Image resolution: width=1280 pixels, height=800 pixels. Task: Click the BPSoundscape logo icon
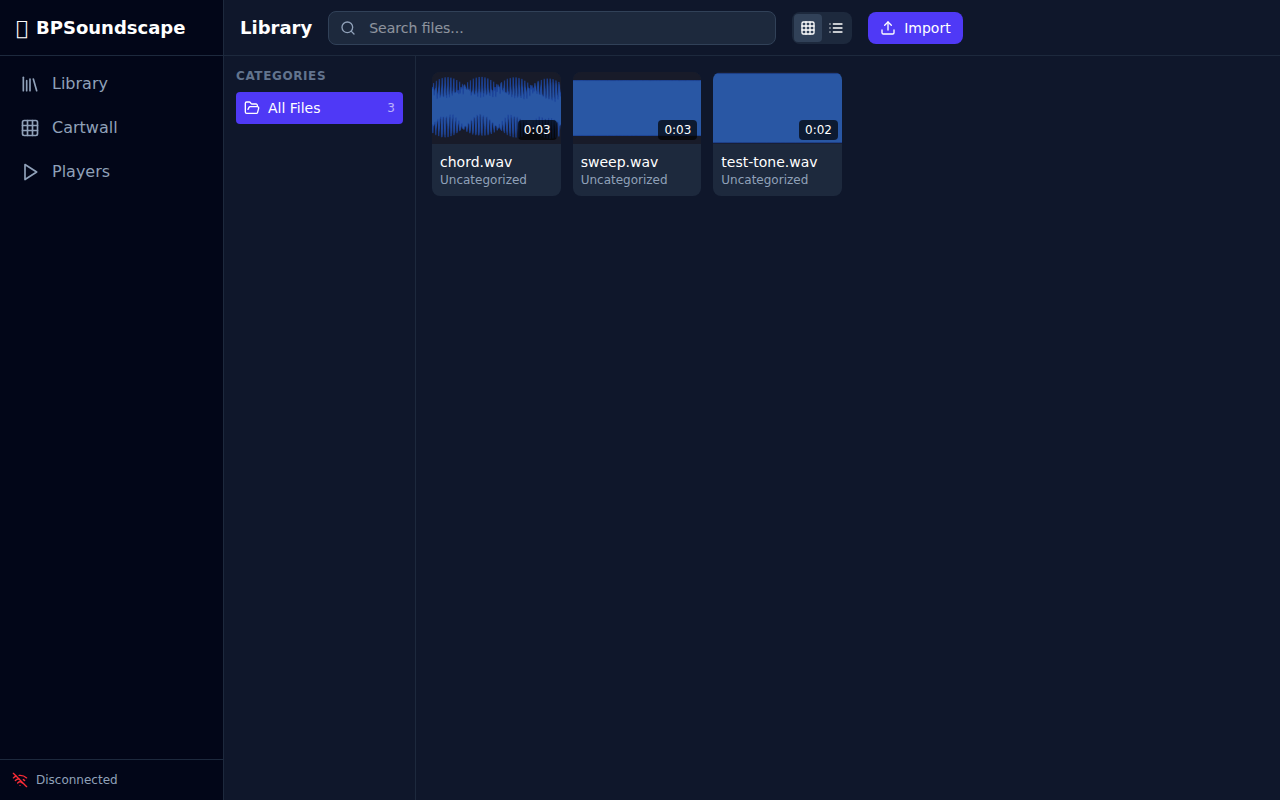(21, 28)
